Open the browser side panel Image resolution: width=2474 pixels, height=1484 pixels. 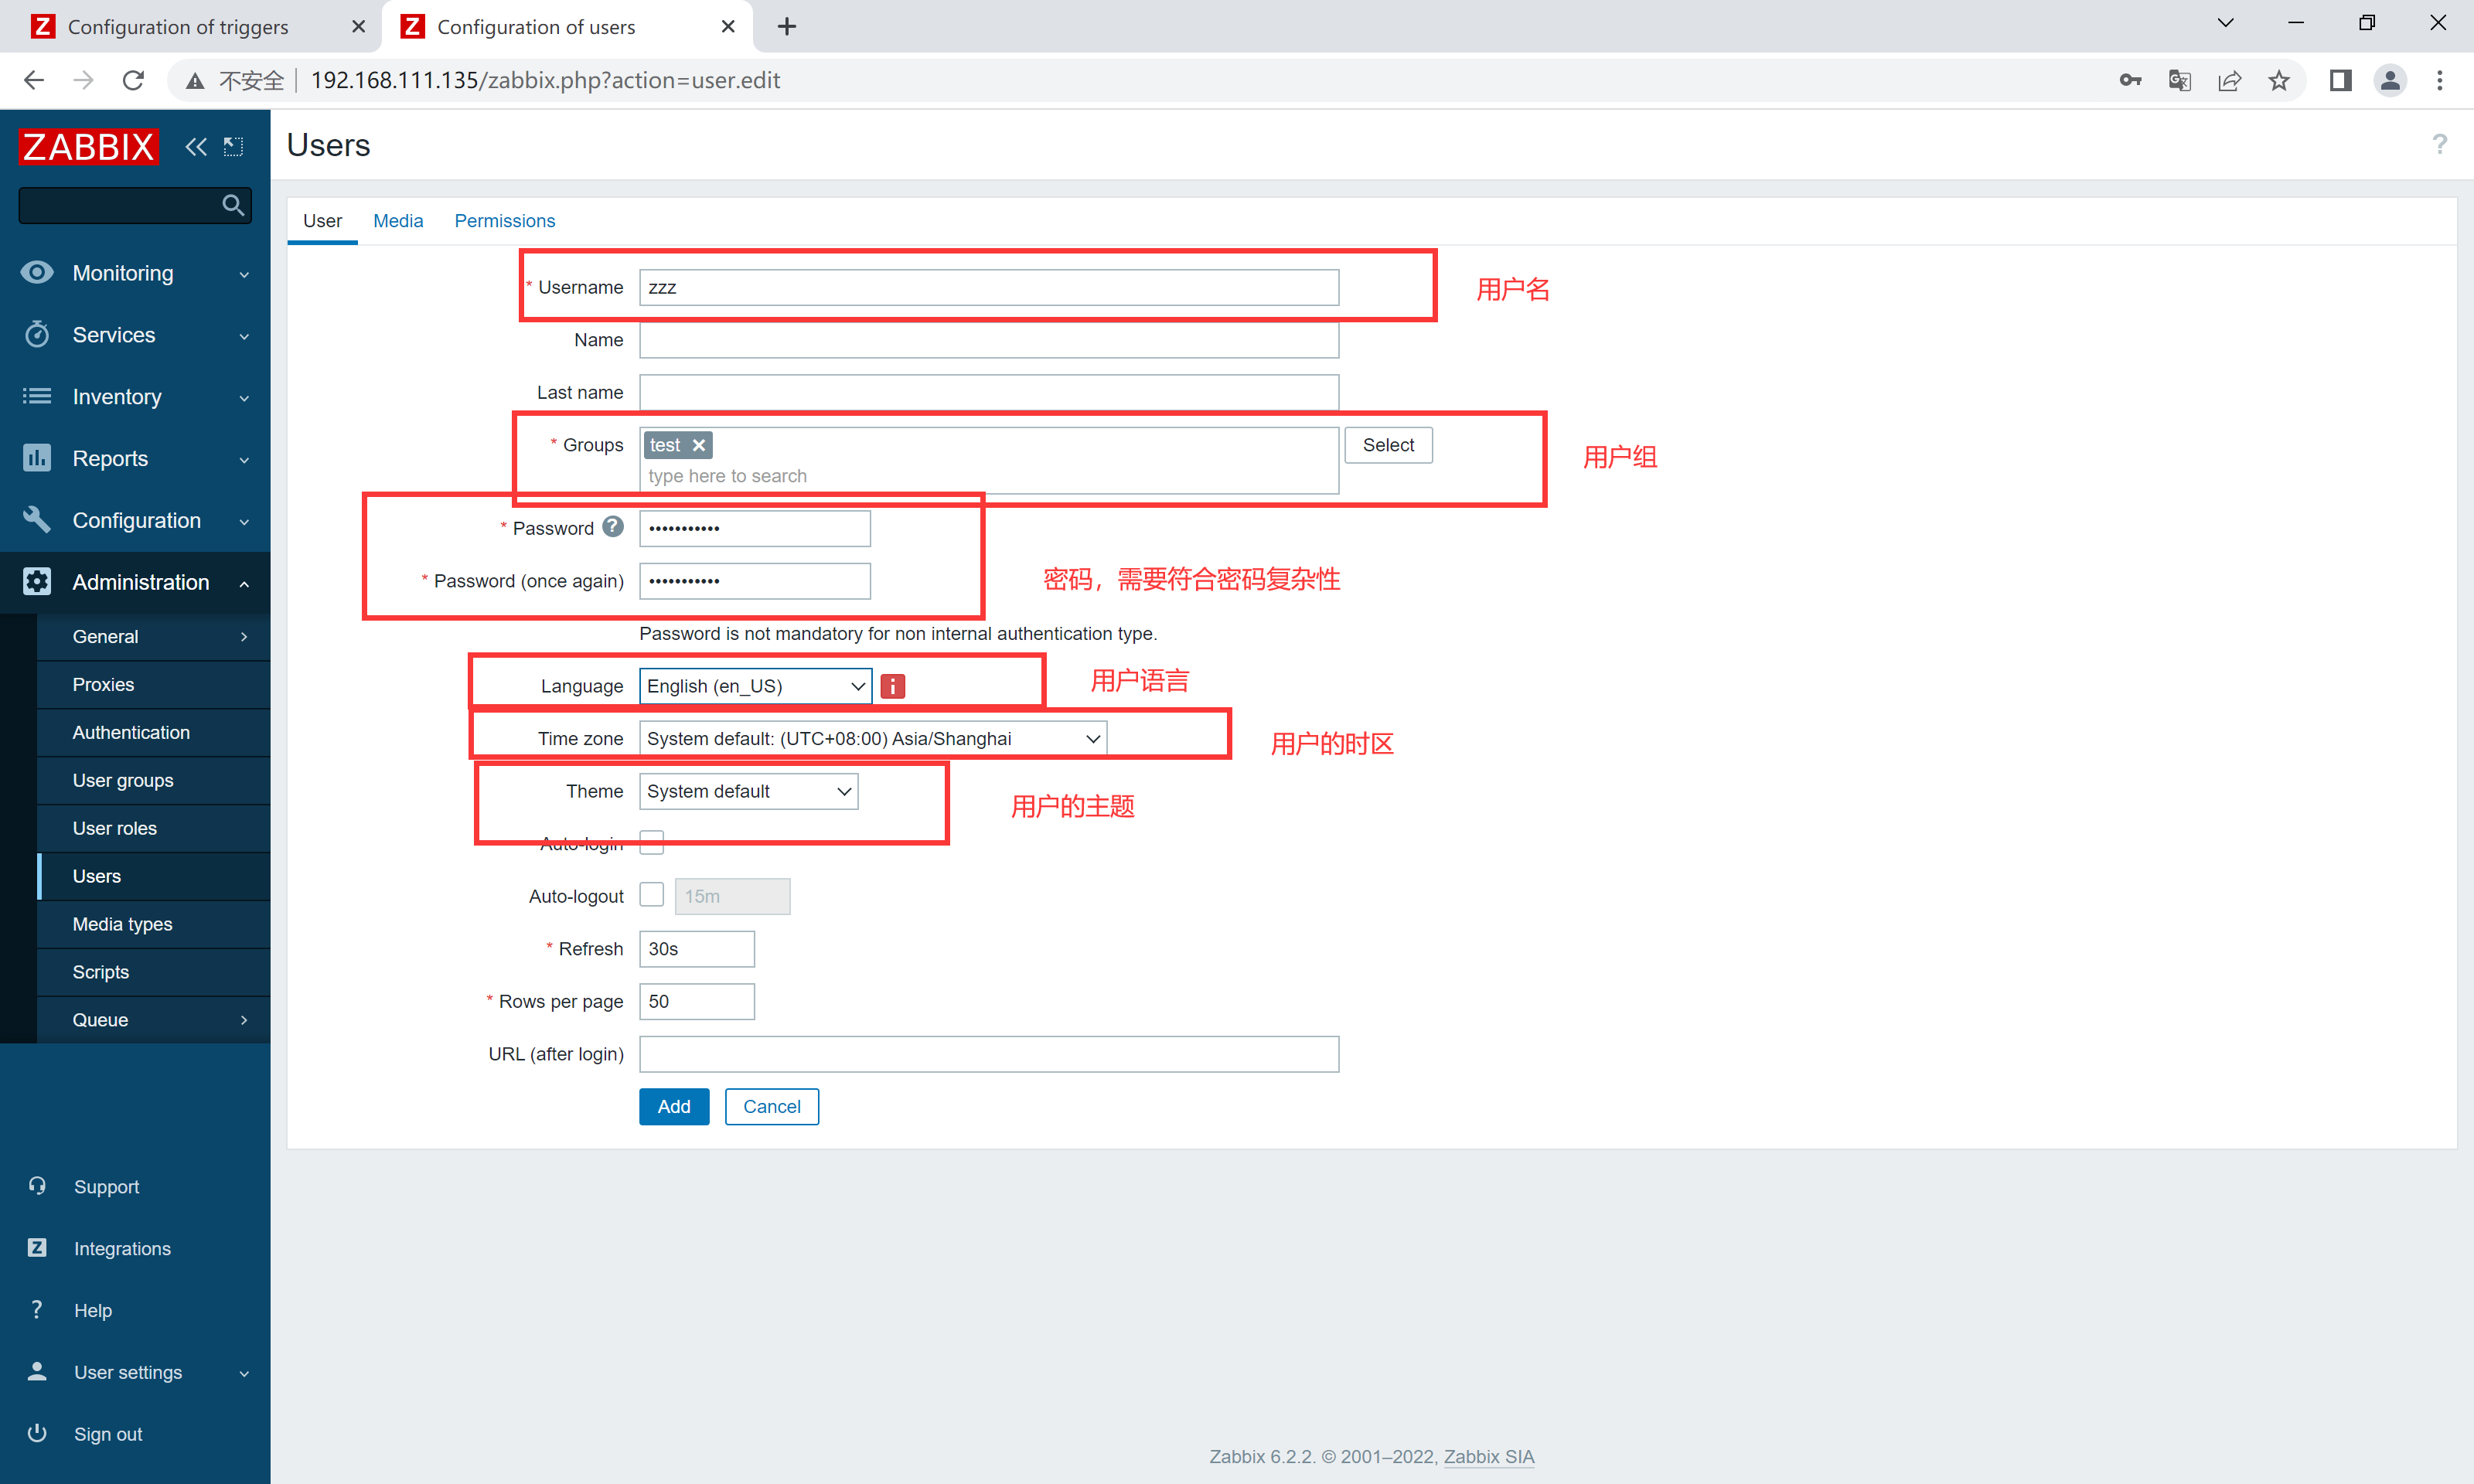coord(2340,81)
